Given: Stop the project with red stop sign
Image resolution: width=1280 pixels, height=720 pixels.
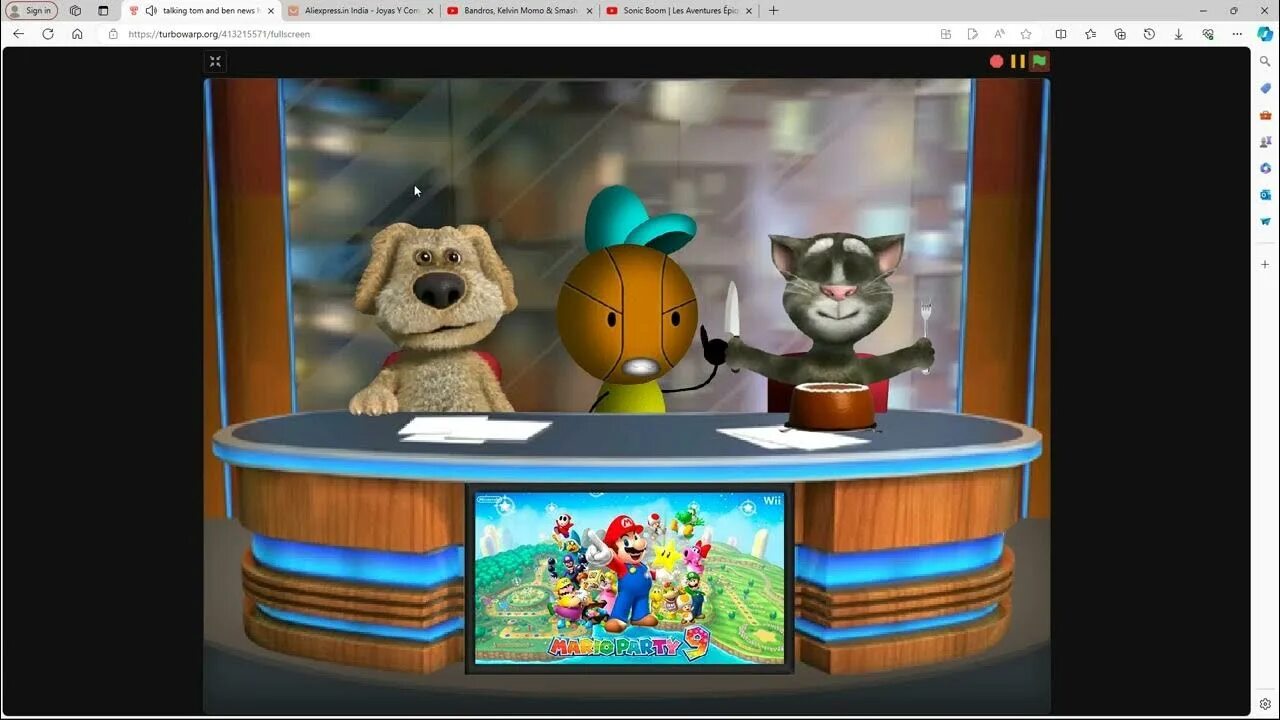Looking at the screenshot, I should (997, 61).
